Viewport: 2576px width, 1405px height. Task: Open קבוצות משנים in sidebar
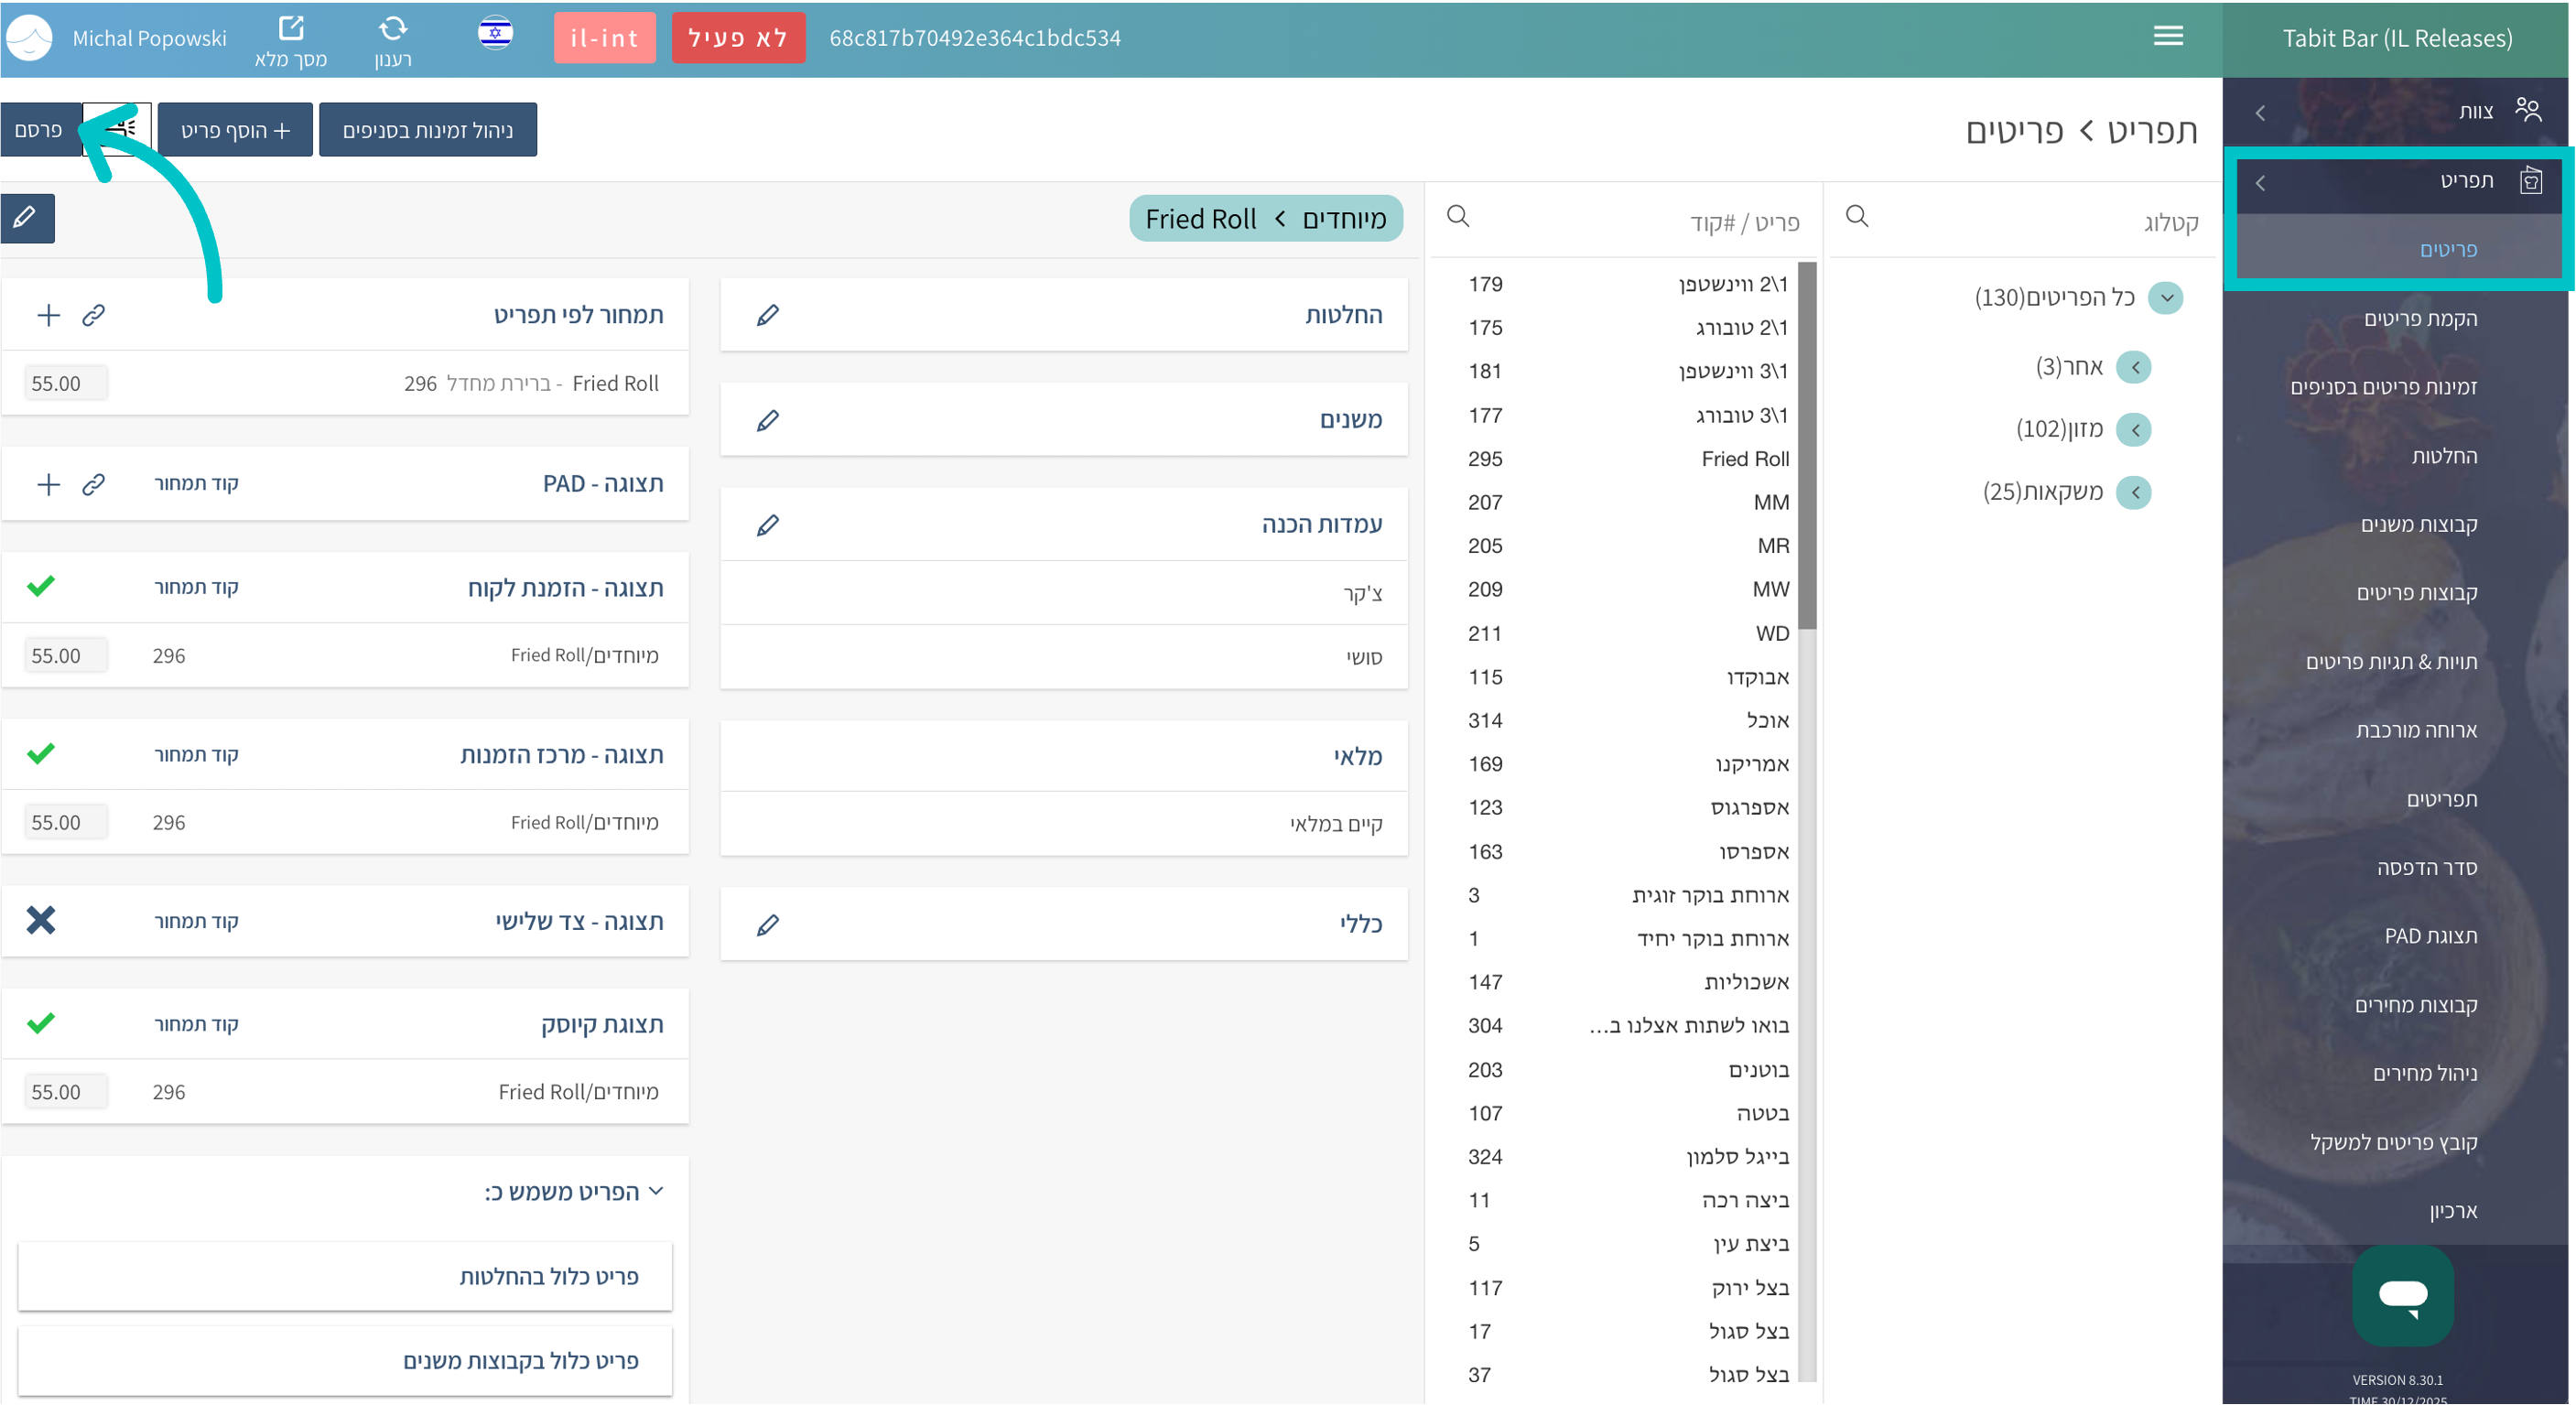(x=2419, y=525)
